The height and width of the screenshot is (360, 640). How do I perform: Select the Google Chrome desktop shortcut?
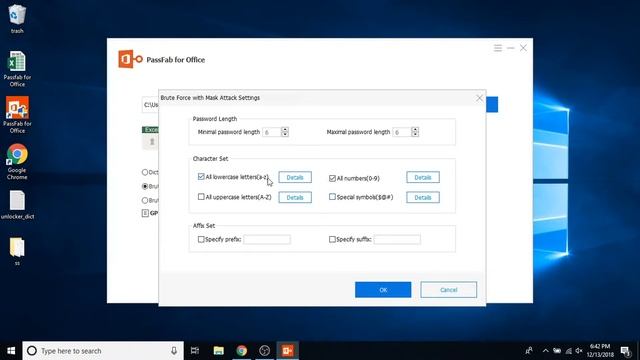point(17,162)
